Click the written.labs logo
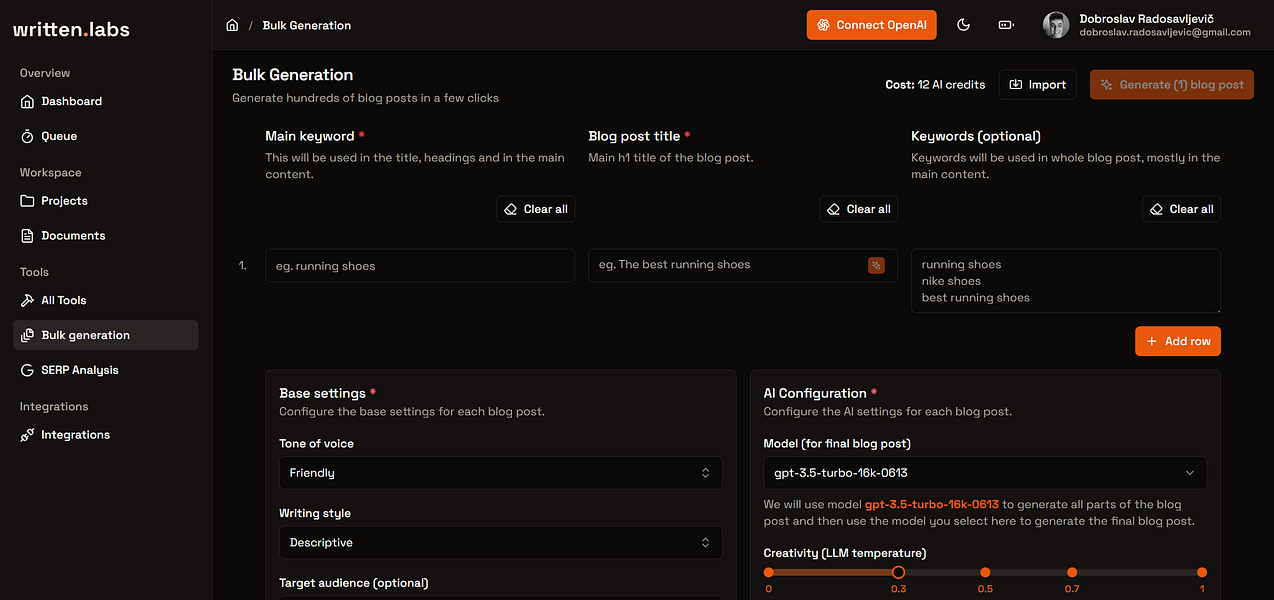Viewport: 1274px width, 600px height. point(71,29)
